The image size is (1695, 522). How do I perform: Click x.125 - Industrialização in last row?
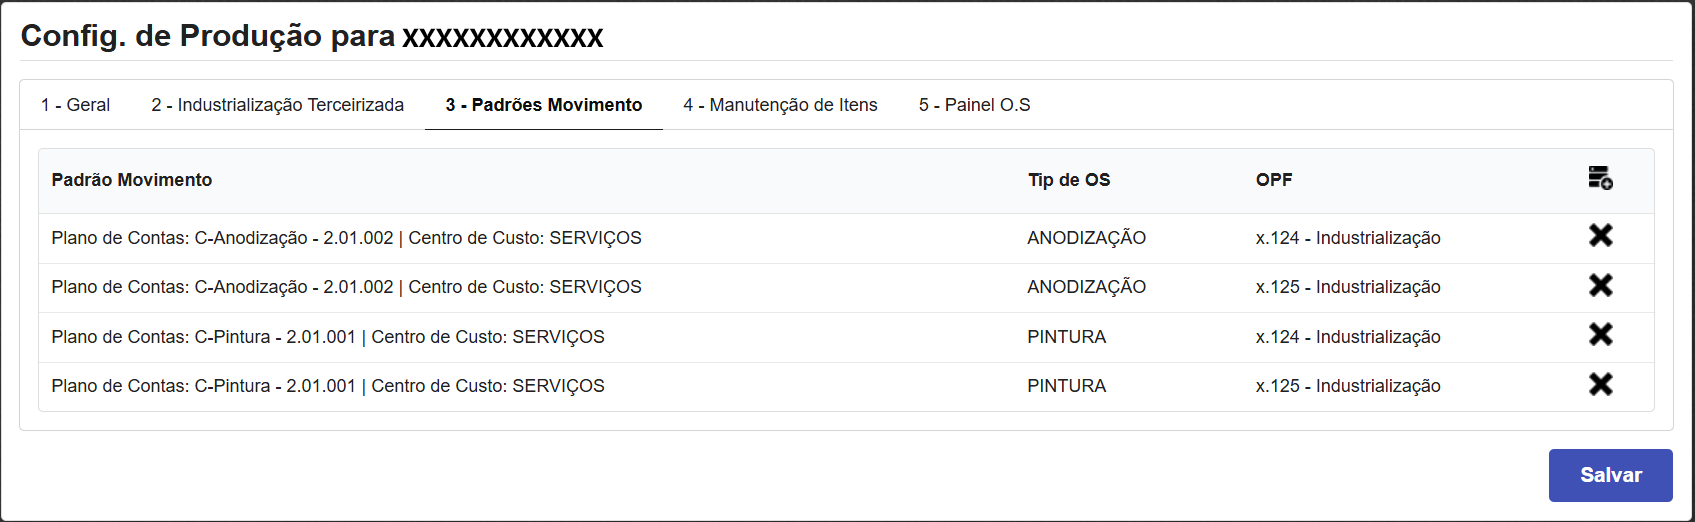click(1347, 386)
